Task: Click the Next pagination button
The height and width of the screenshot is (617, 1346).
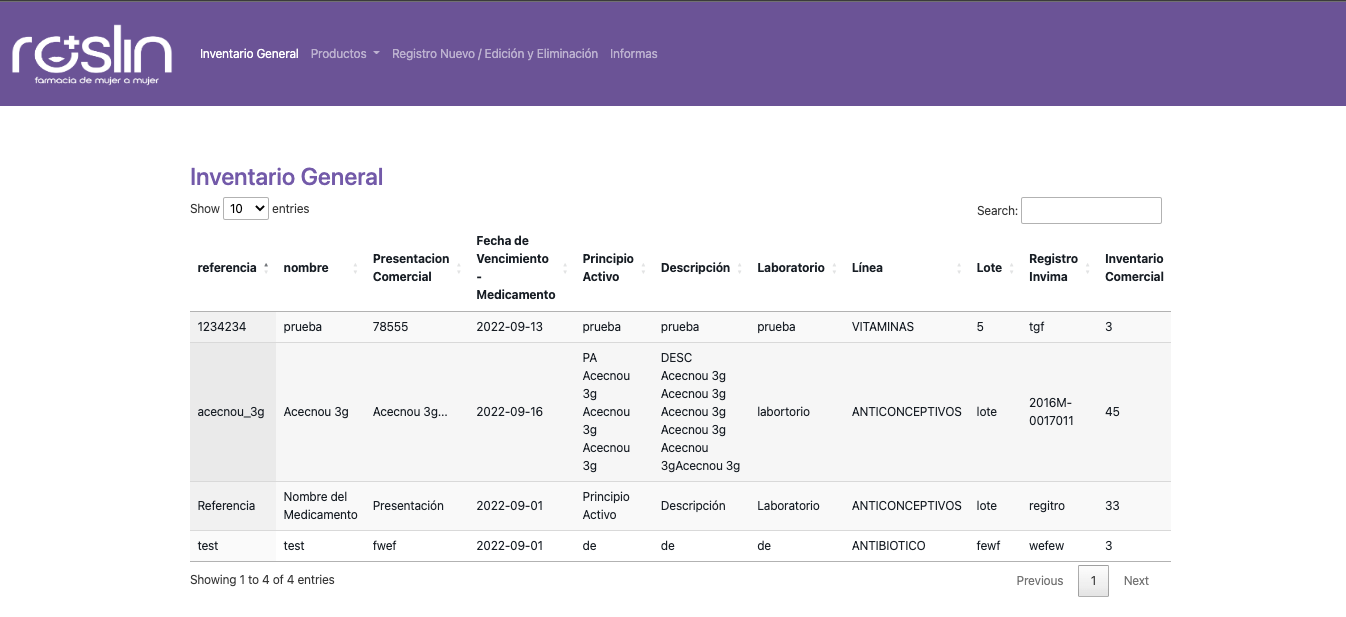Action: pos(1136,581)
